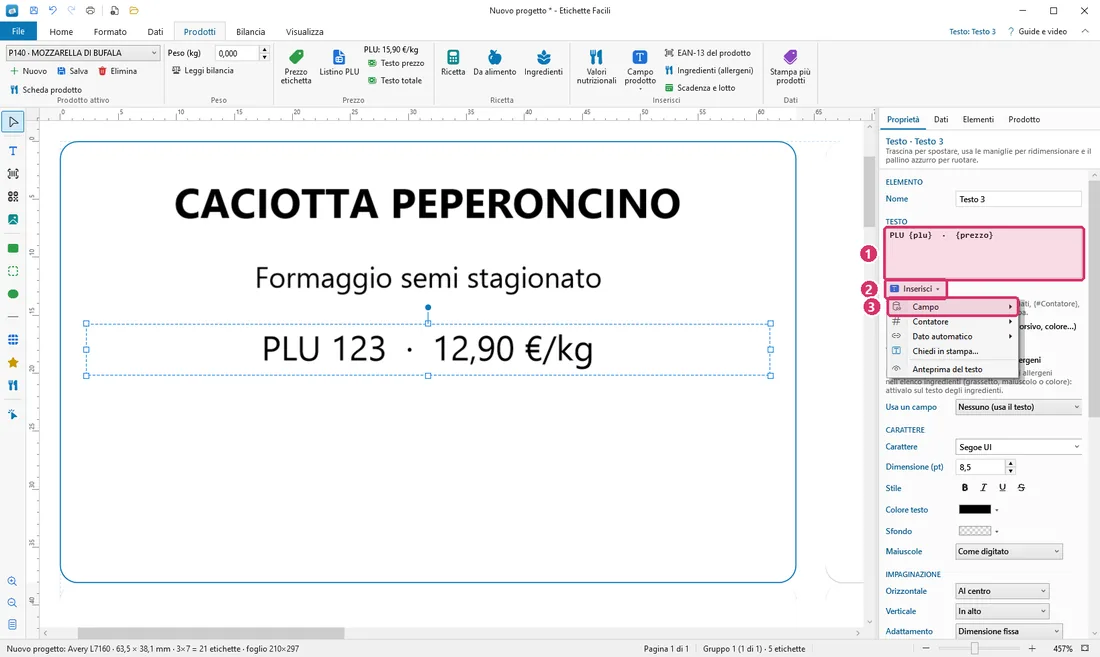The width and height of the screenshot is (1100, 657).
Task: Open Listino PLU
Action: coord(339,63)
